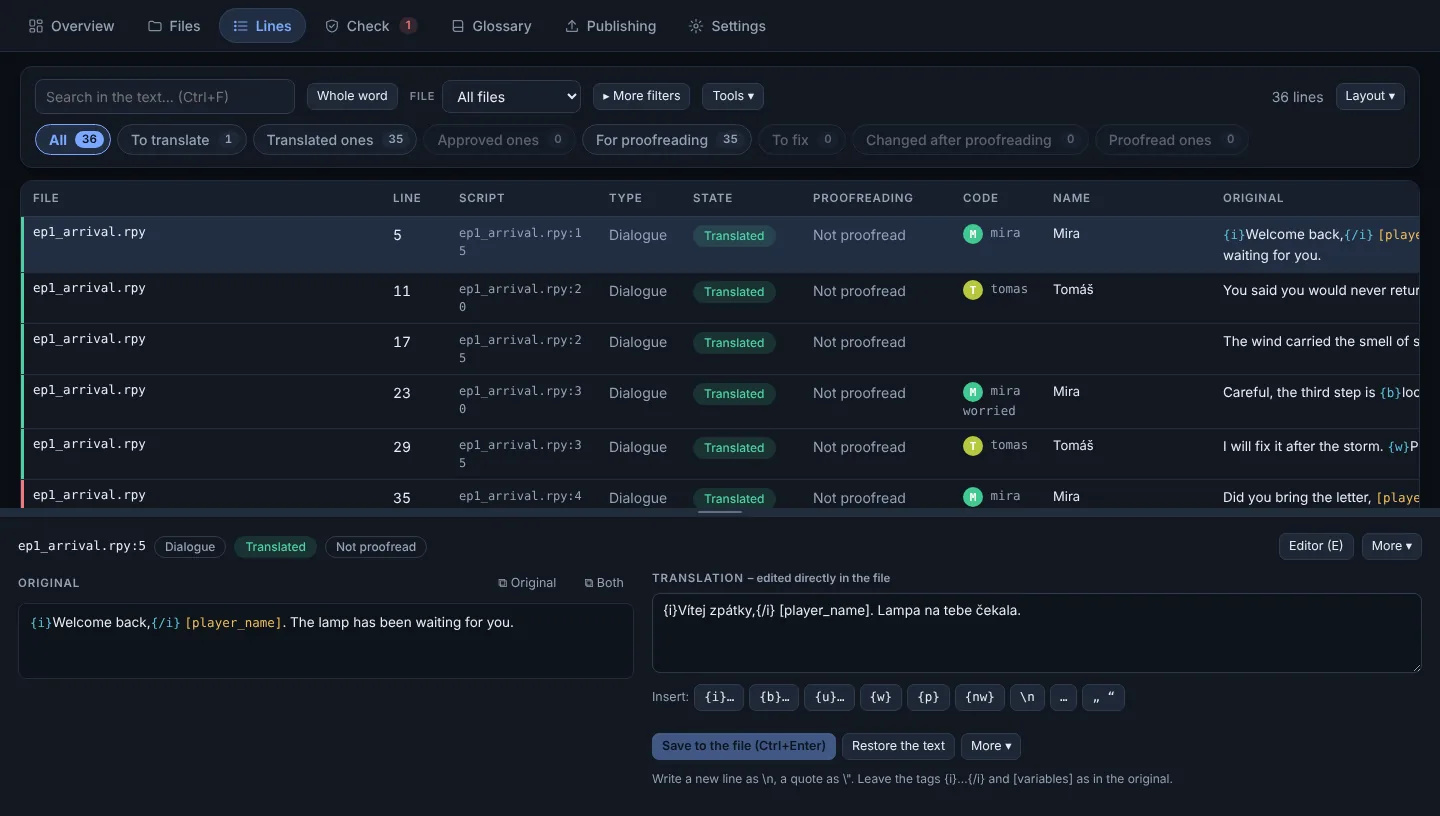Insert the \n newline code
This screenshot has width=1440, height=816.
pos(1028,697)
